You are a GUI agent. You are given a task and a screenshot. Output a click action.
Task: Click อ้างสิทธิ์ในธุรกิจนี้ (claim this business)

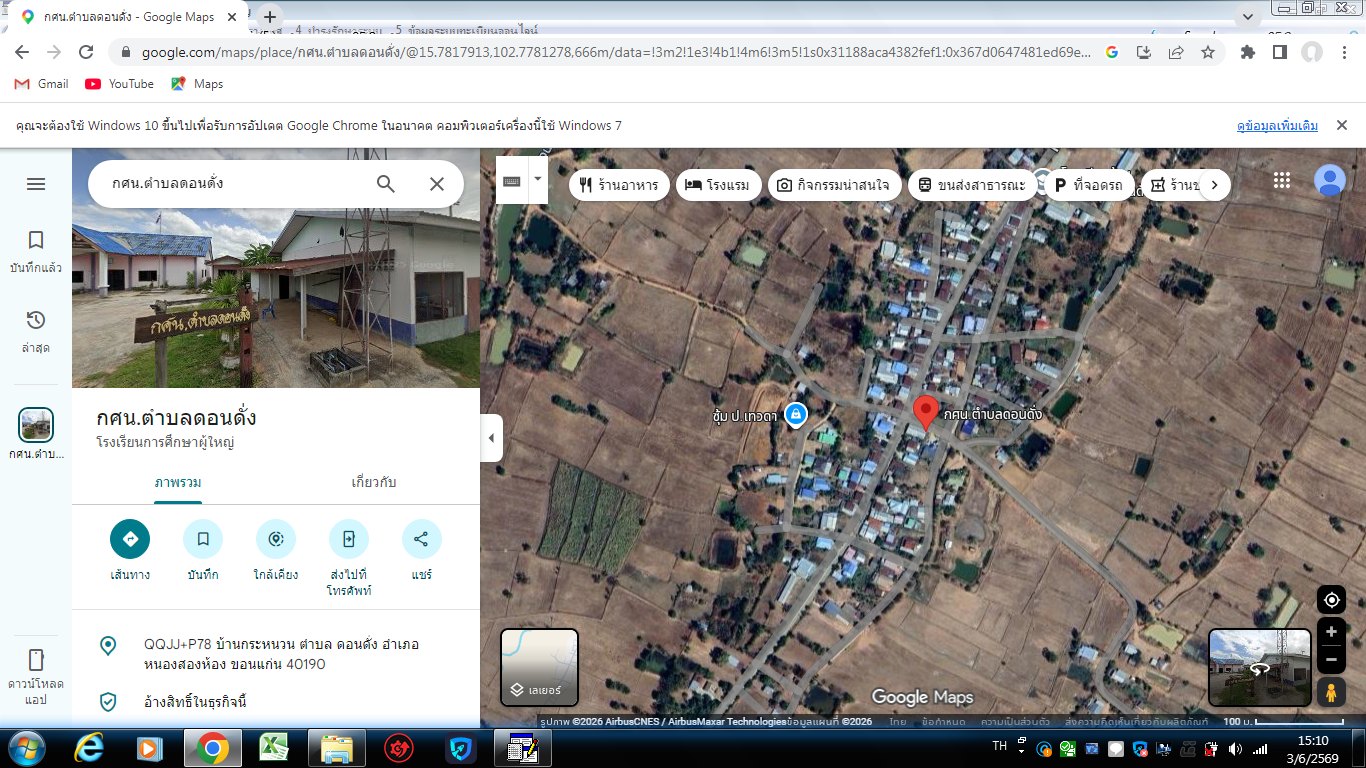coord(195,702)
